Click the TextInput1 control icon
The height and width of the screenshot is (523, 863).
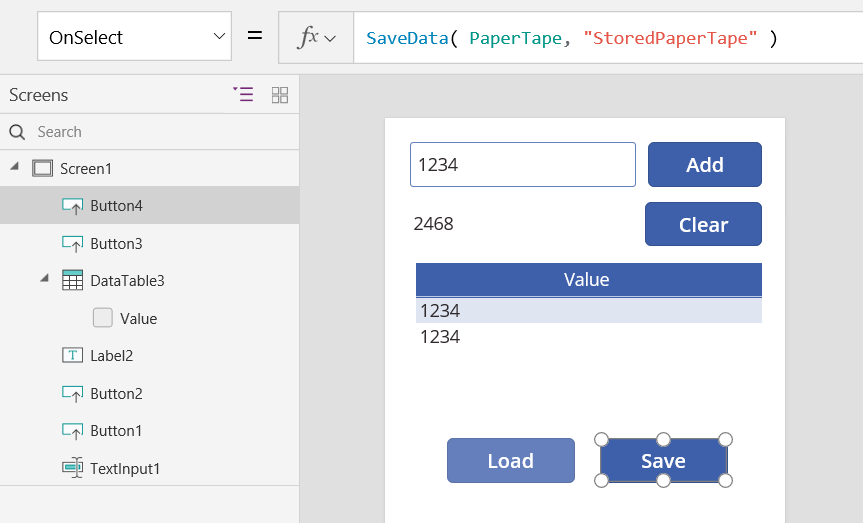(72, 468)
